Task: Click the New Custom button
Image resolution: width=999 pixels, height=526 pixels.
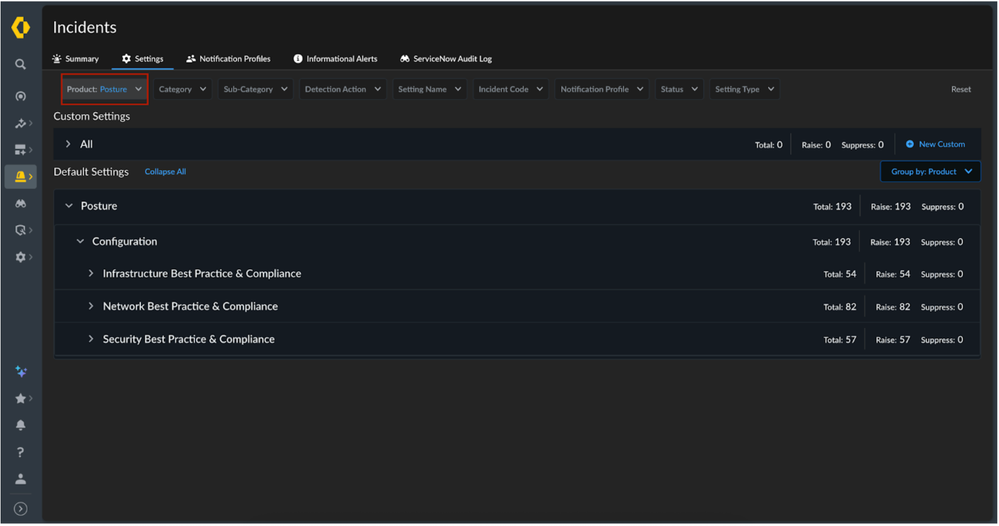Action: point(935,144)
